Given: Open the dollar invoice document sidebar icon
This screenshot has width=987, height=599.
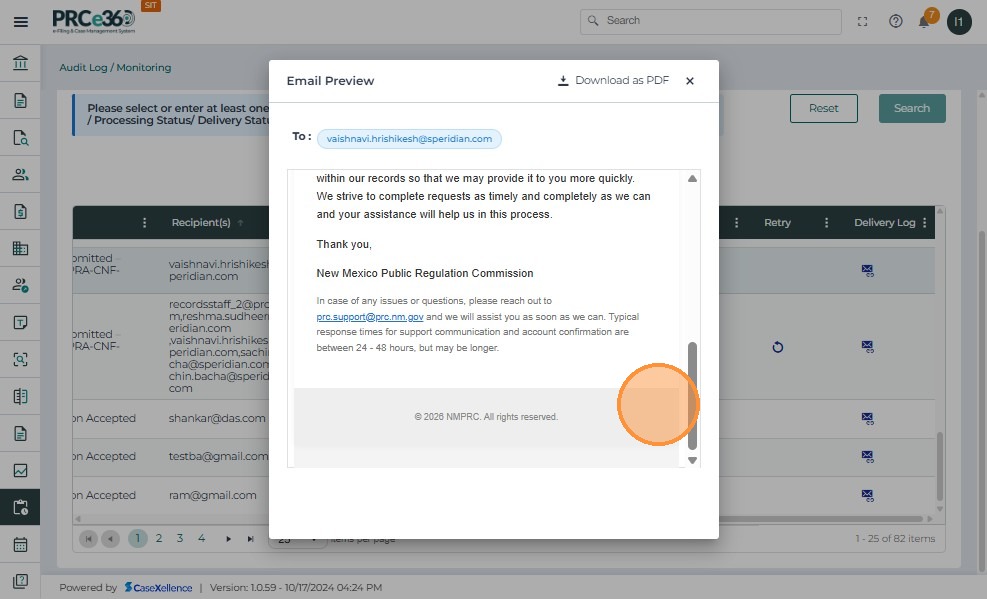Looking at the screenshot, I should pyautogui.click(x=20, y=211).
